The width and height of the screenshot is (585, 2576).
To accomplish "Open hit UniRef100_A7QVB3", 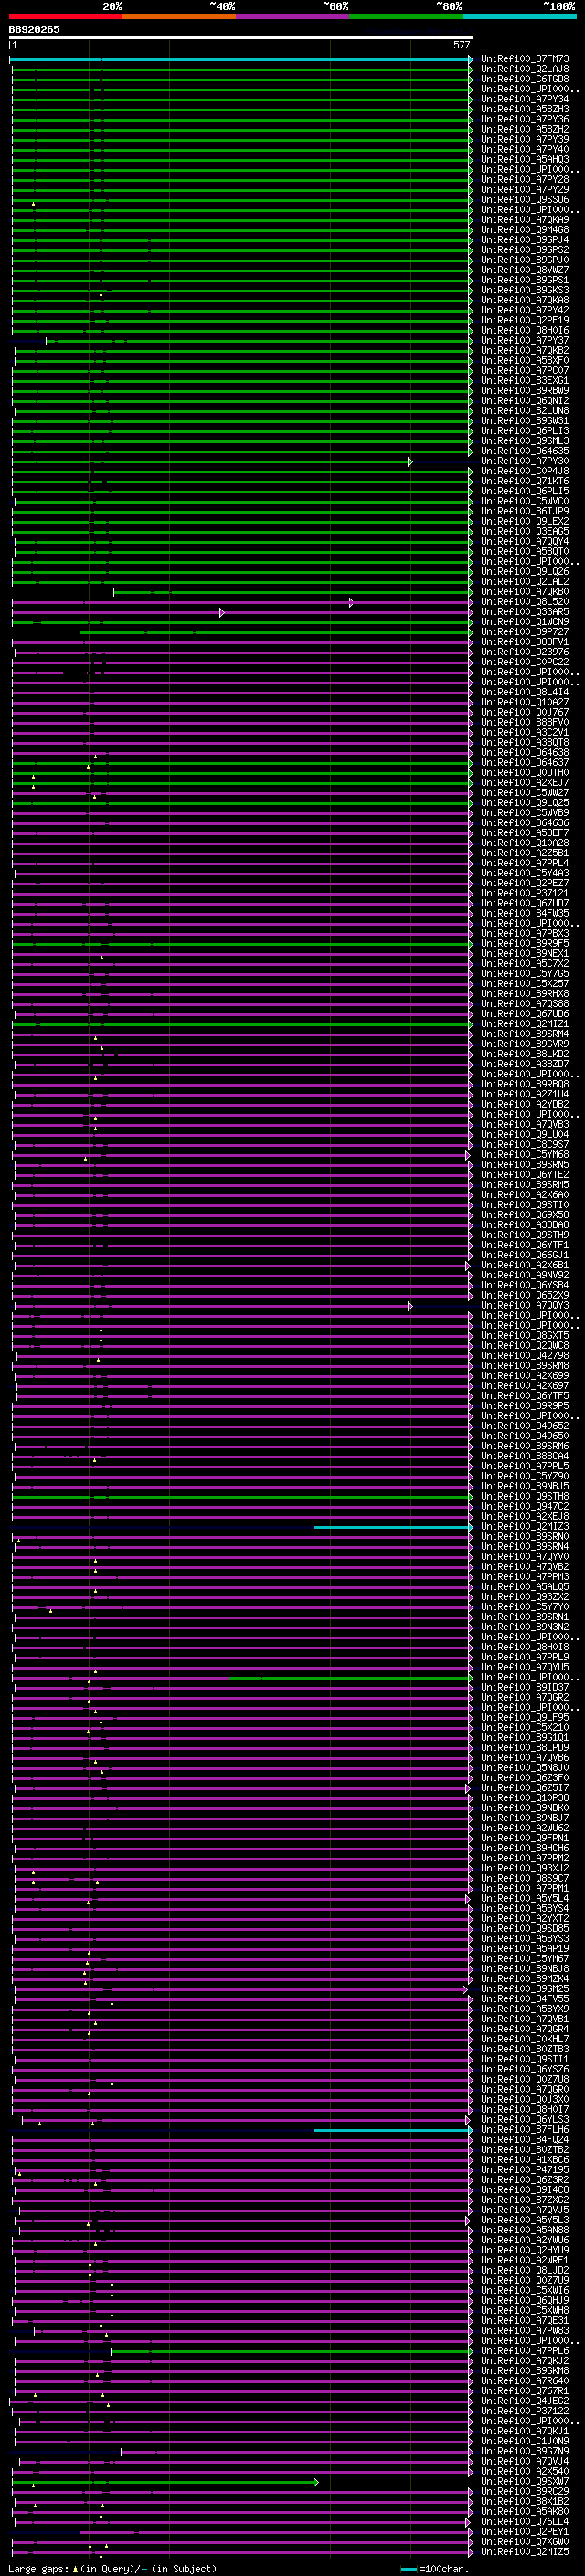I will click(x=524, y=1124).
